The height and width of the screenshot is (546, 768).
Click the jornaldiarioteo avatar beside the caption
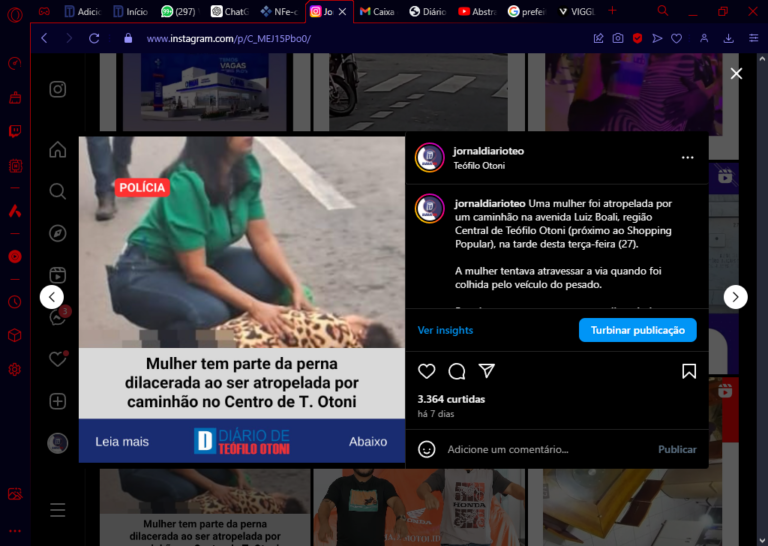tap(430, 209)
